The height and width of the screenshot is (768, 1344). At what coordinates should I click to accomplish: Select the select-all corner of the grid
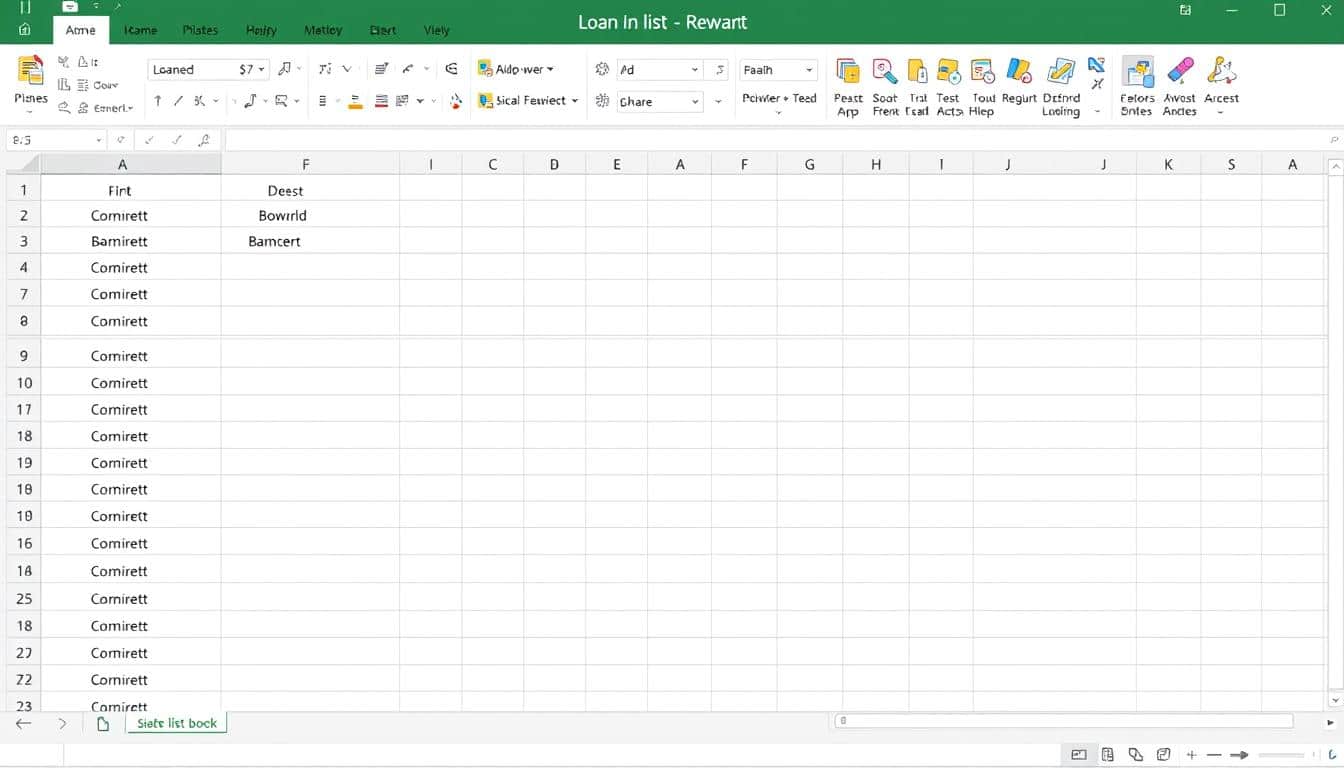click(24, 165)
